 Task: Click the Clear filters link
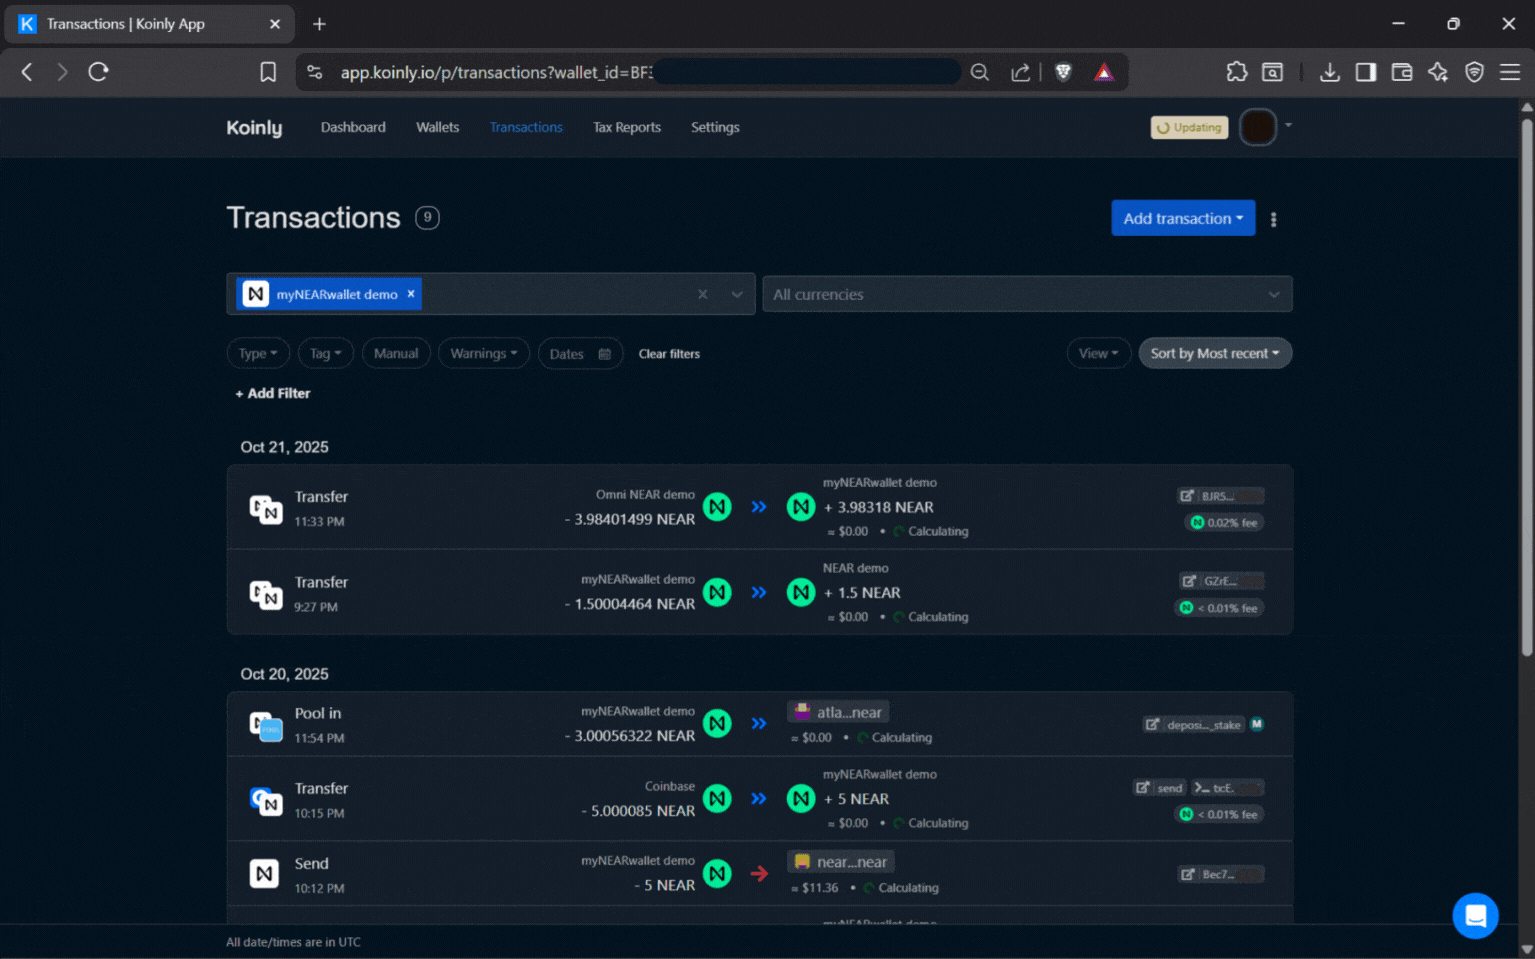pyautogui.click(x=669, y=353)
